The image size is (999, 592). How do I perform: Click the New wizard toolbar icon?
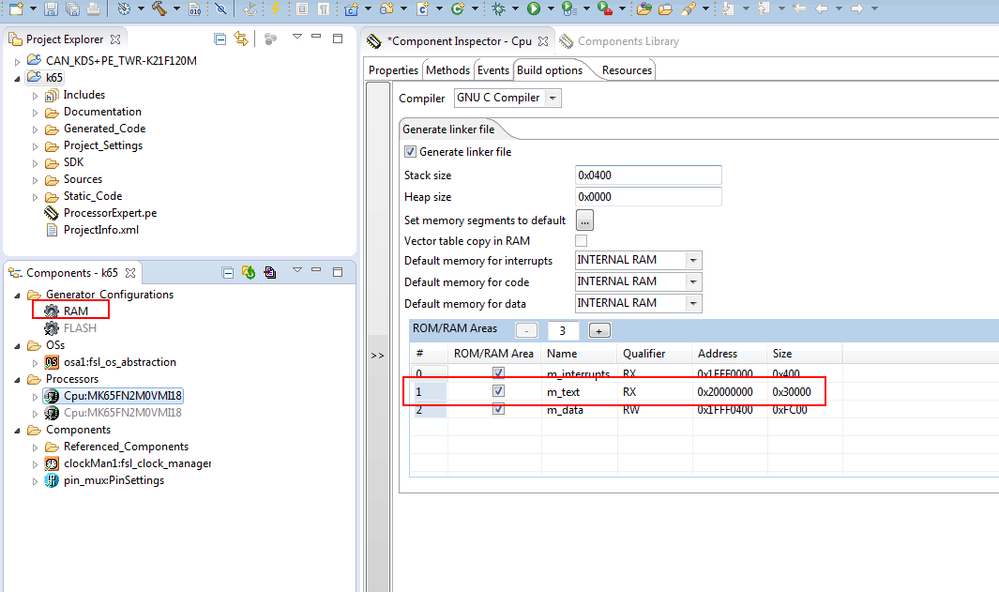click(16, 8)
